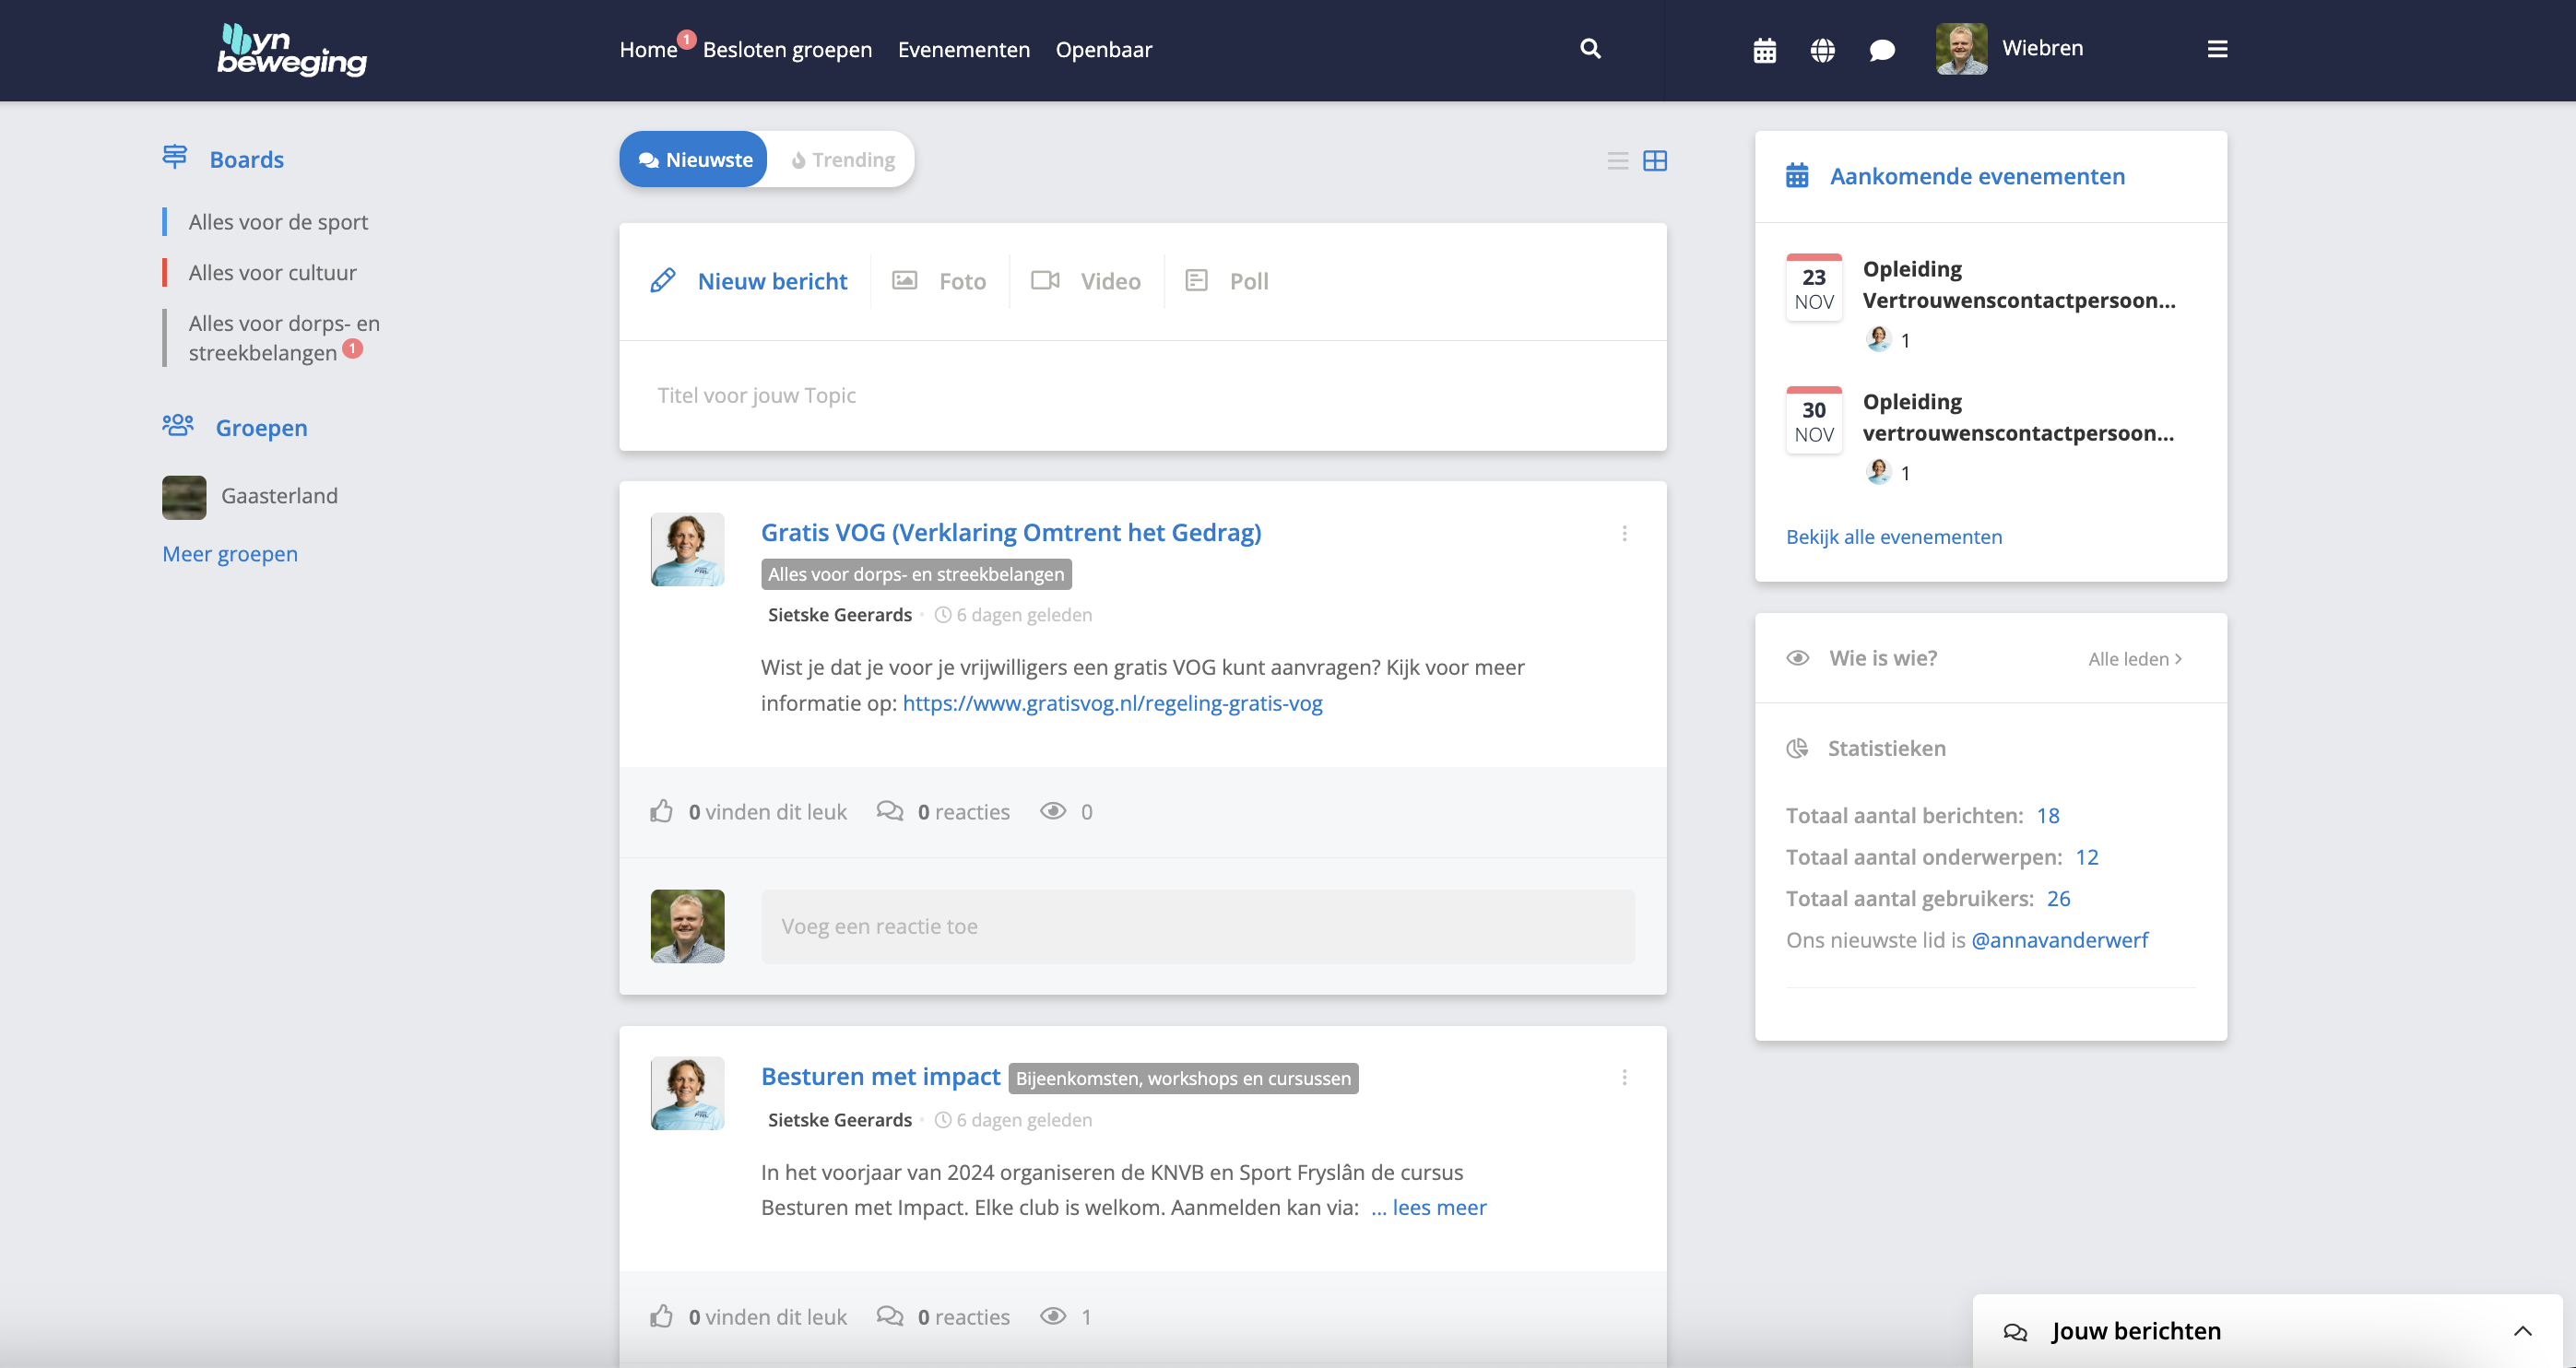Click the Aankomende evenementen calendar icon
Image resolution: width=2576 pixels, height=1368 pixels.
(x=1797, y=176)
